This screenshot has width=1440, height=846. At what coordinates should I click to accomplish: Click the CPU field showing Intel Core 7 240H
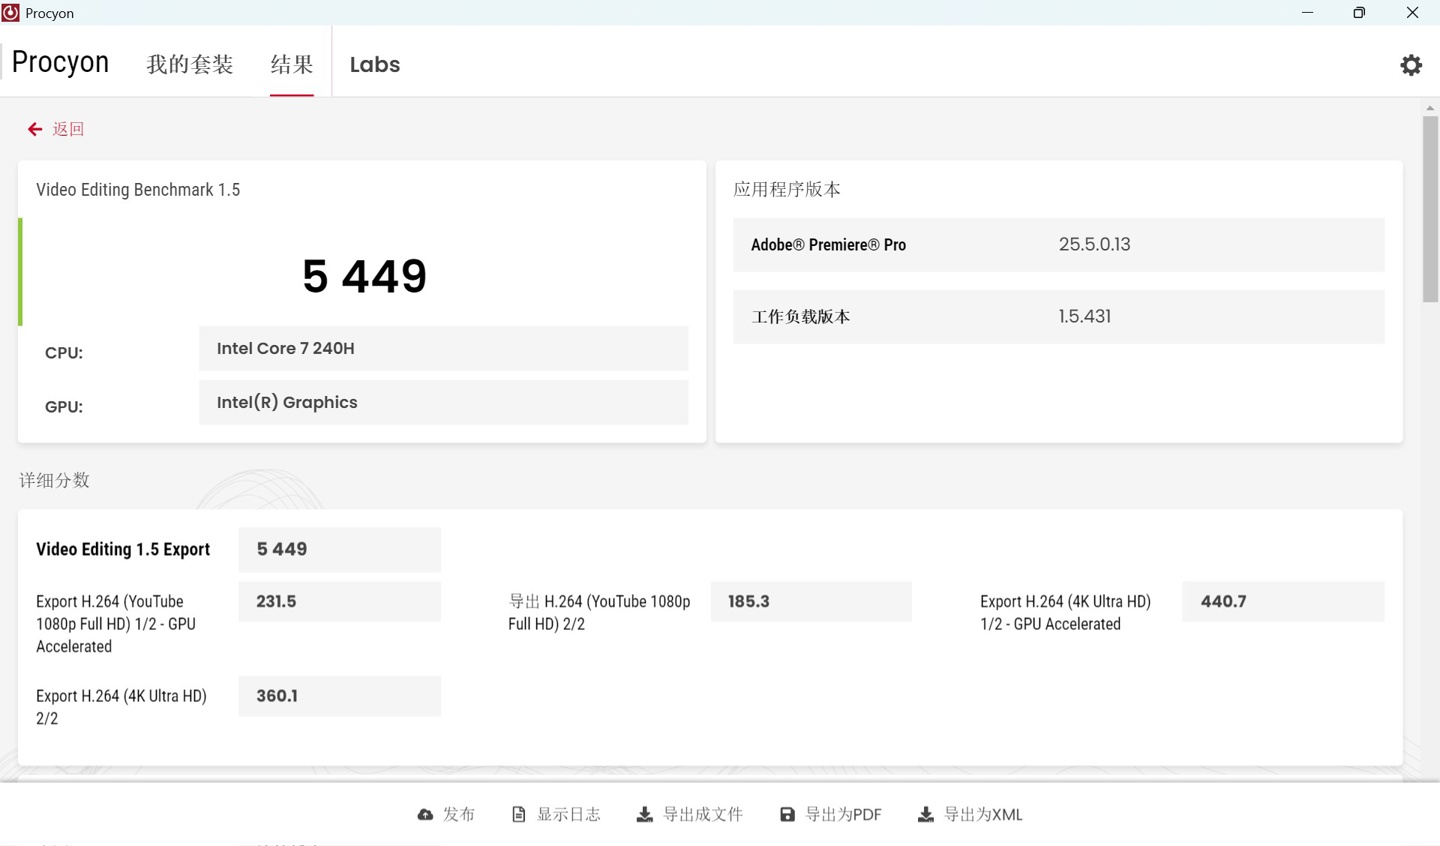click(x=443, y=349)
